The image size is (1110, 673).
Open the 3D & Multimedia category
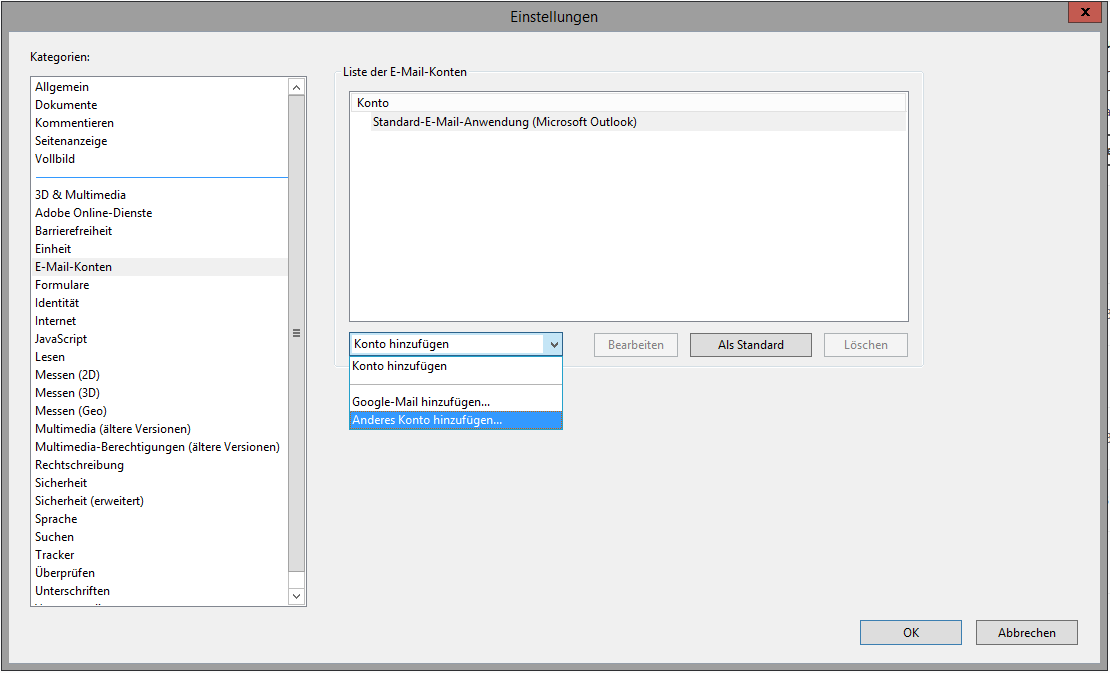pos(80,195)
